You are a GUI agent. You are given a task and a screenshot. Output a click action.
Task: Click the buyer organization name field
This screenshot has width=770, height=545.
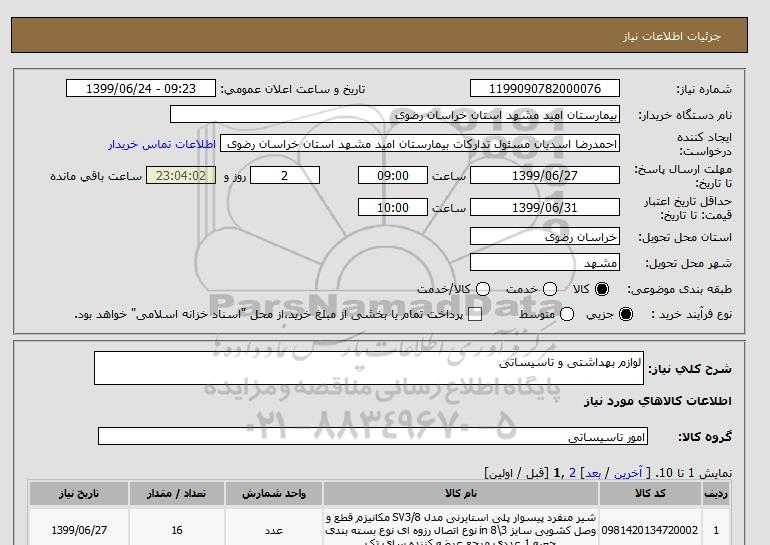click(x=395, y=114)
